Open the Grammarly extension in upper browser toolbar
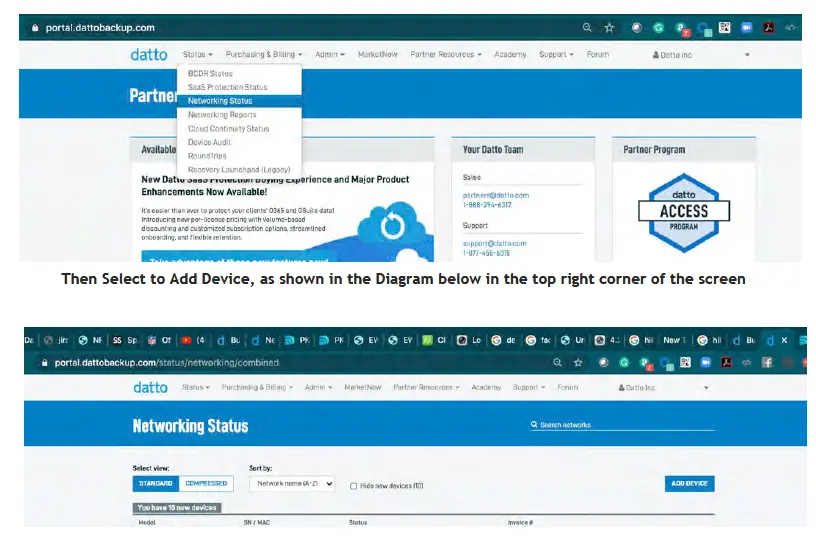The width and height of the screenshot is (816, 548). point(658,28)
